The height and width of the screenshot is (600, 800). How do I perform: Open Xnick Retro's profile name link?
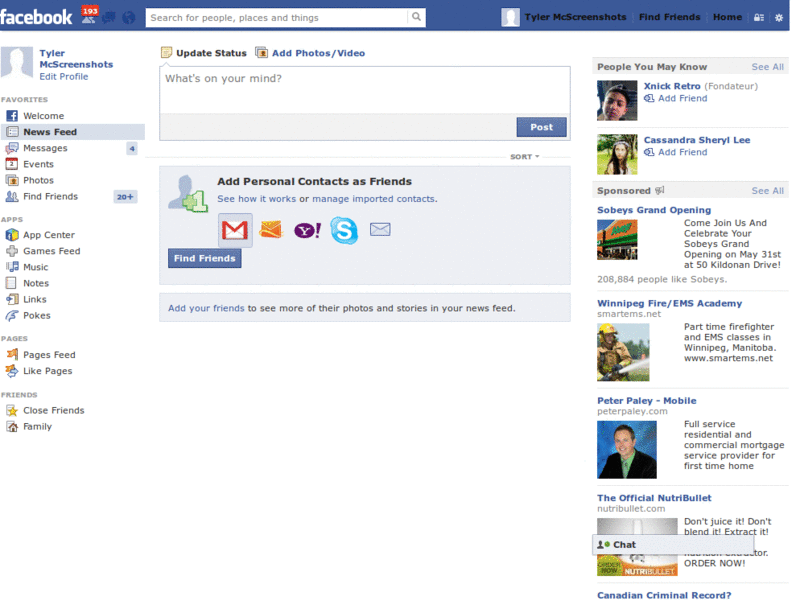672,86
